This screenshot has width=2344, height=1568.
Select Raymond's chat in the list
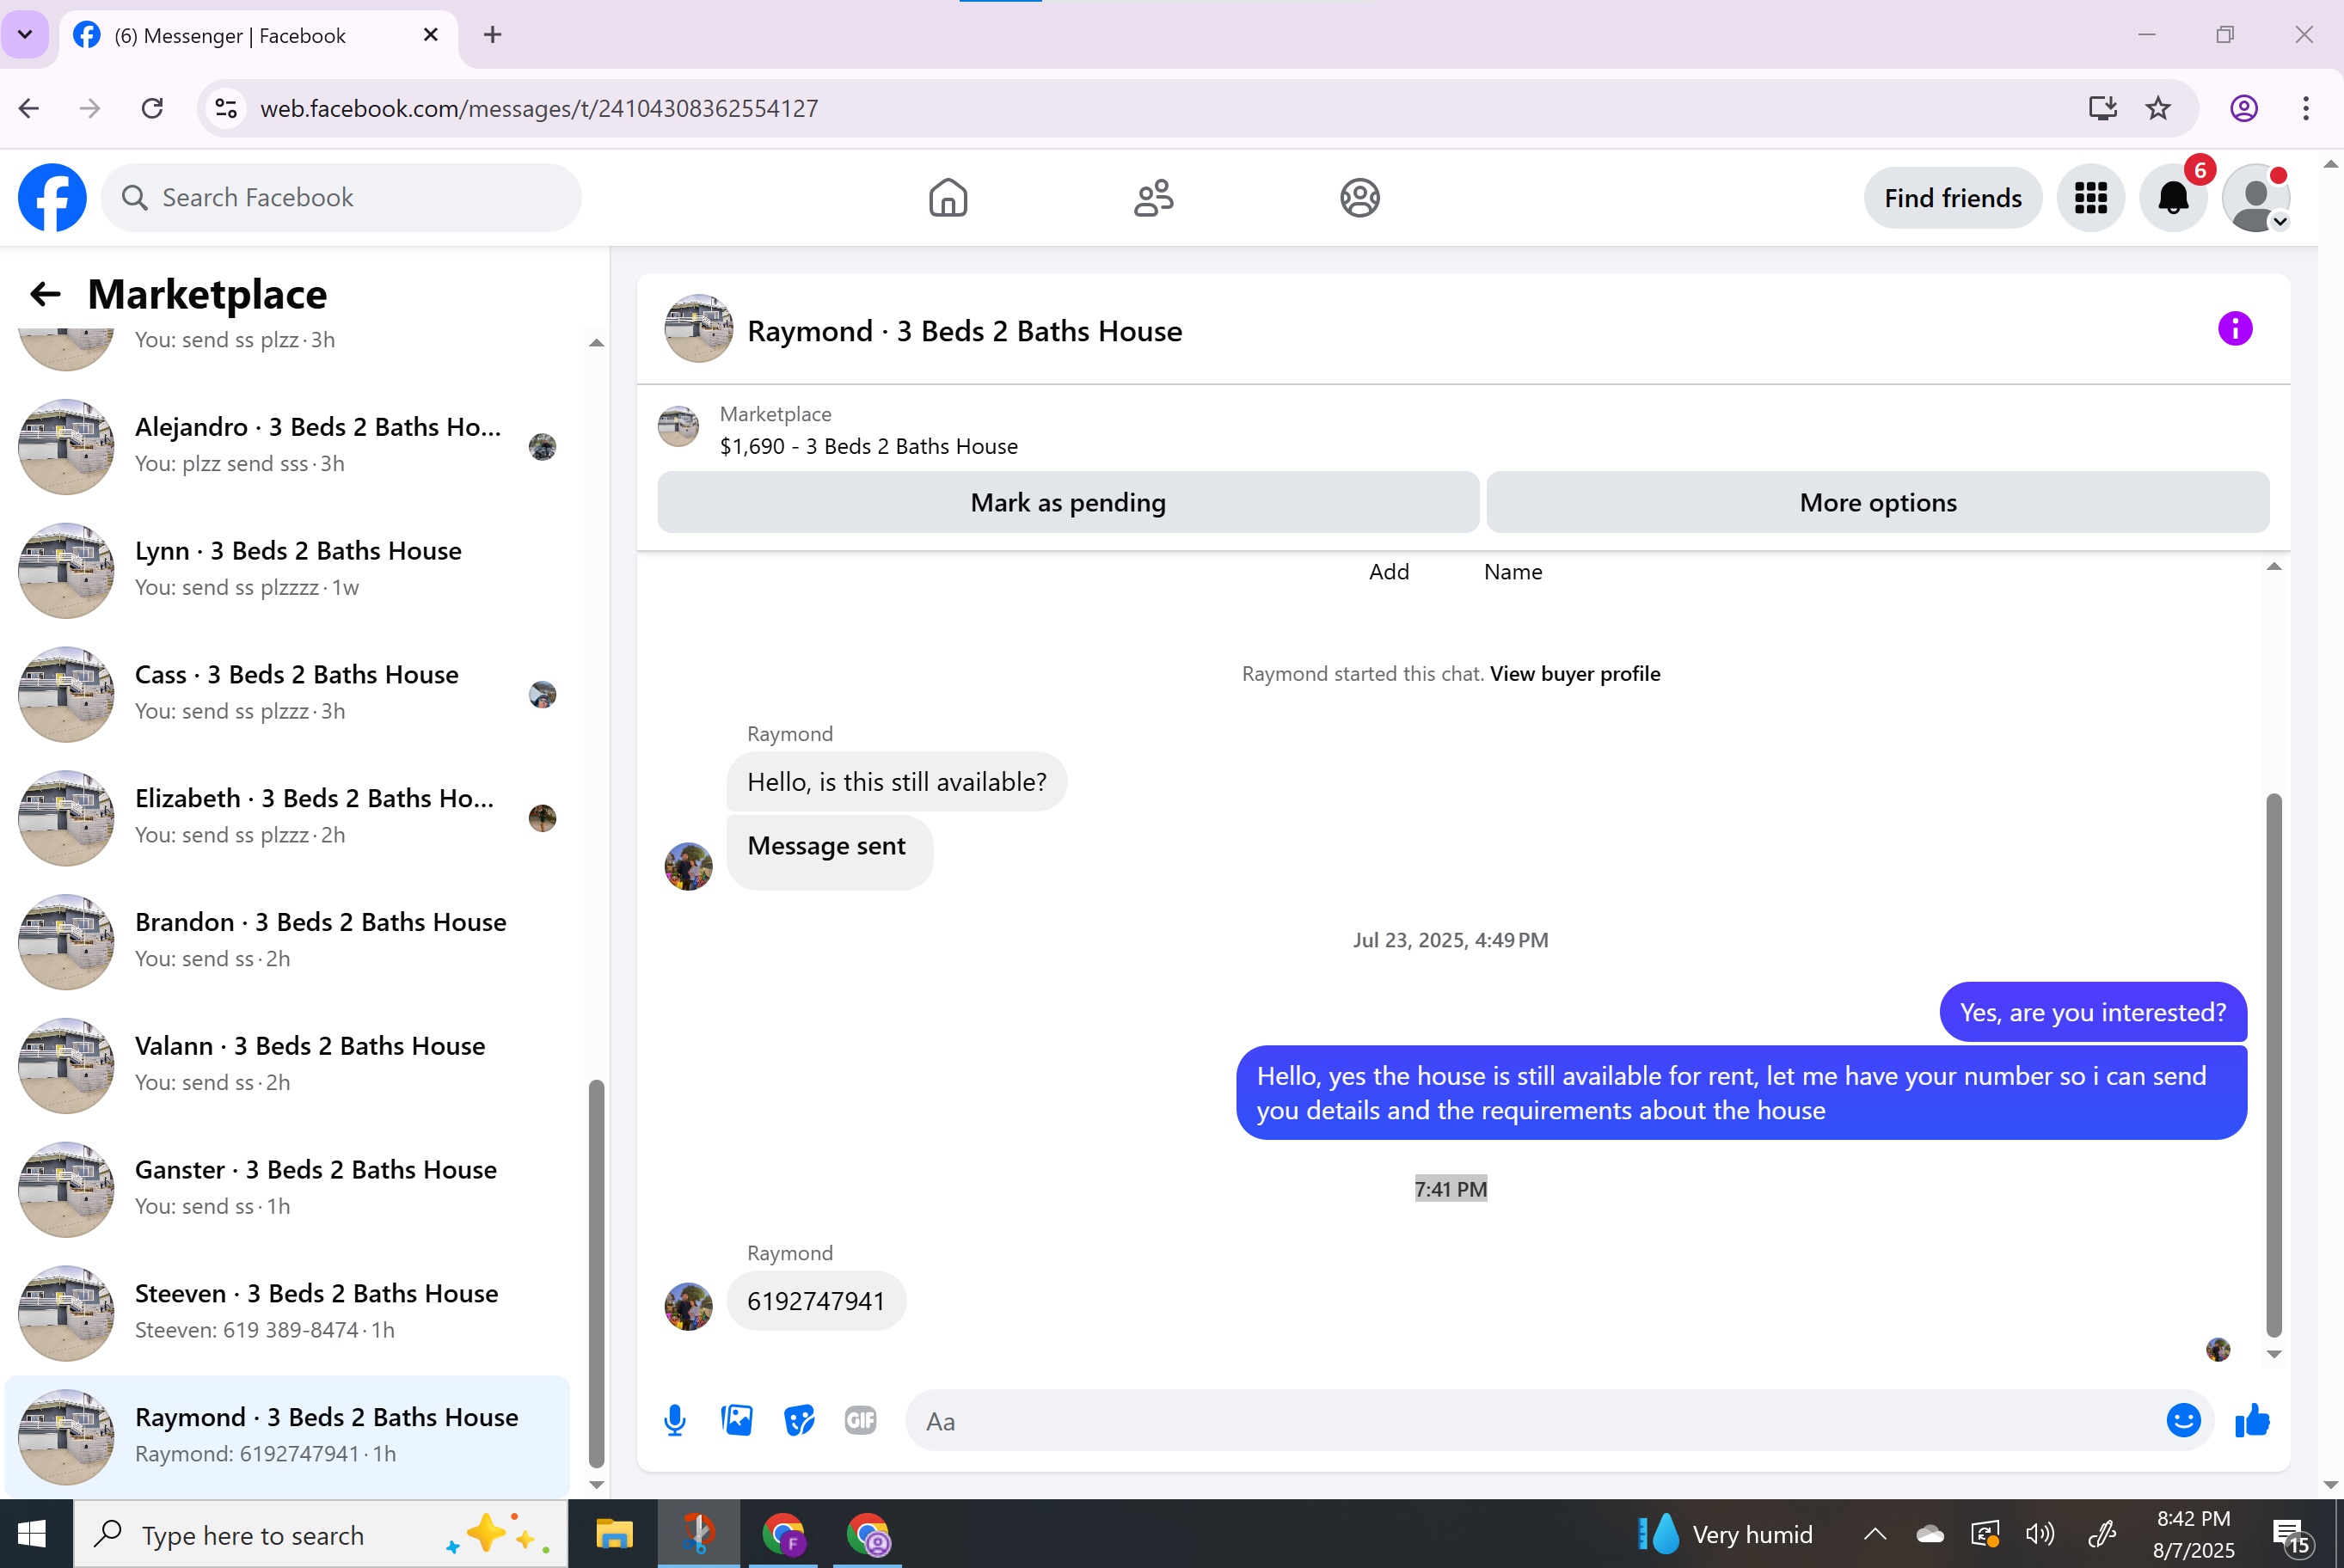(287, 1436)
